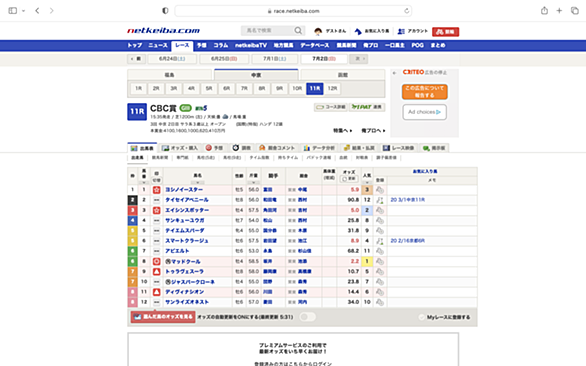
Task: Open the データ分析 tab bar-chart icon
Action: 307,148
